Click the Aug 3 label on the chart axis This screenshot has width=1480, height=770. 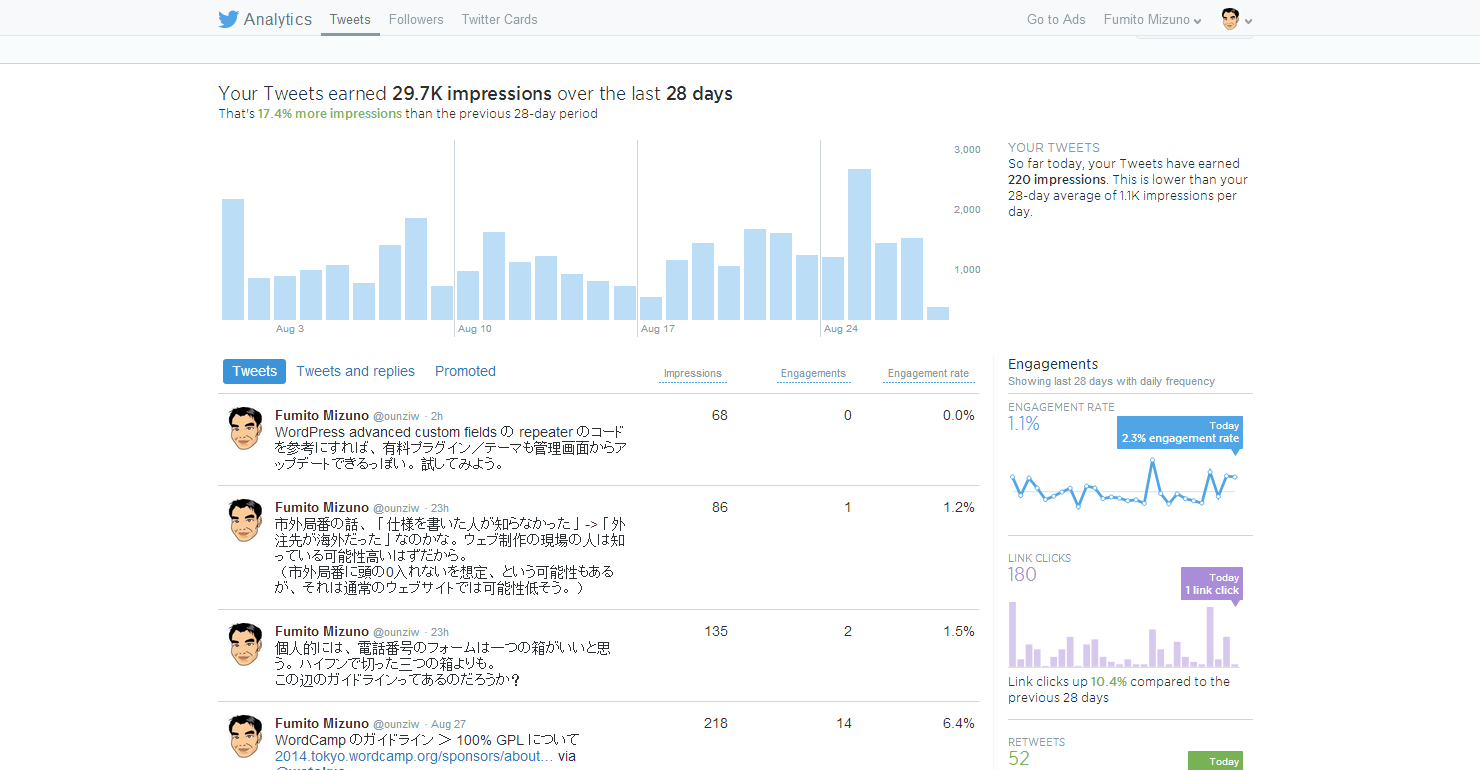point(290,329)
